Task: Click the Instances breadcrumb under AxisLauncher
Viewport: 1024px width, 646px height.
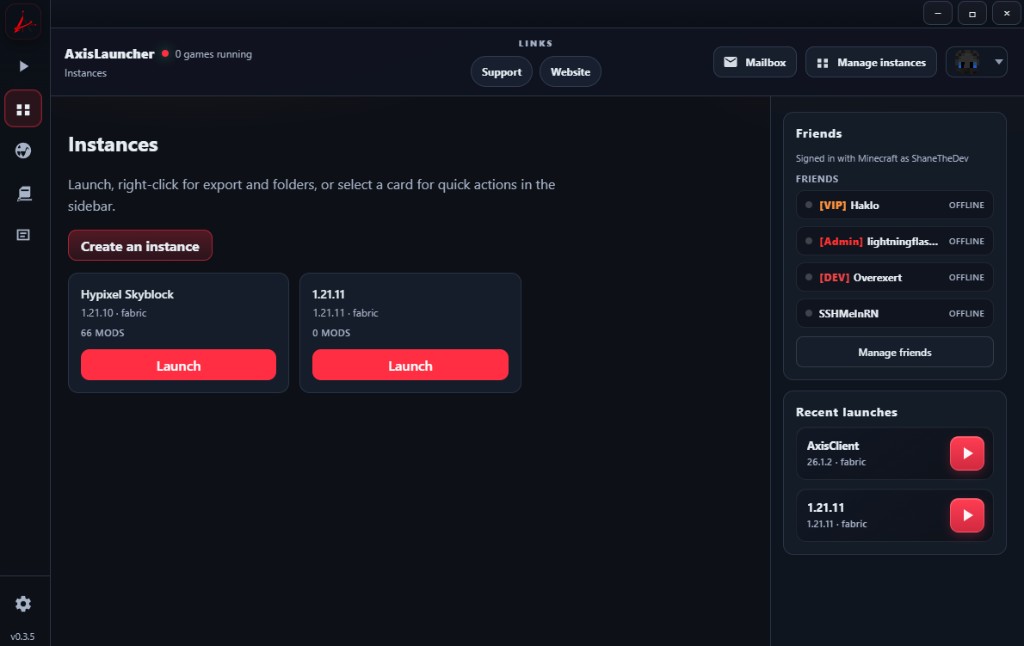Action: tap(86, 73)
